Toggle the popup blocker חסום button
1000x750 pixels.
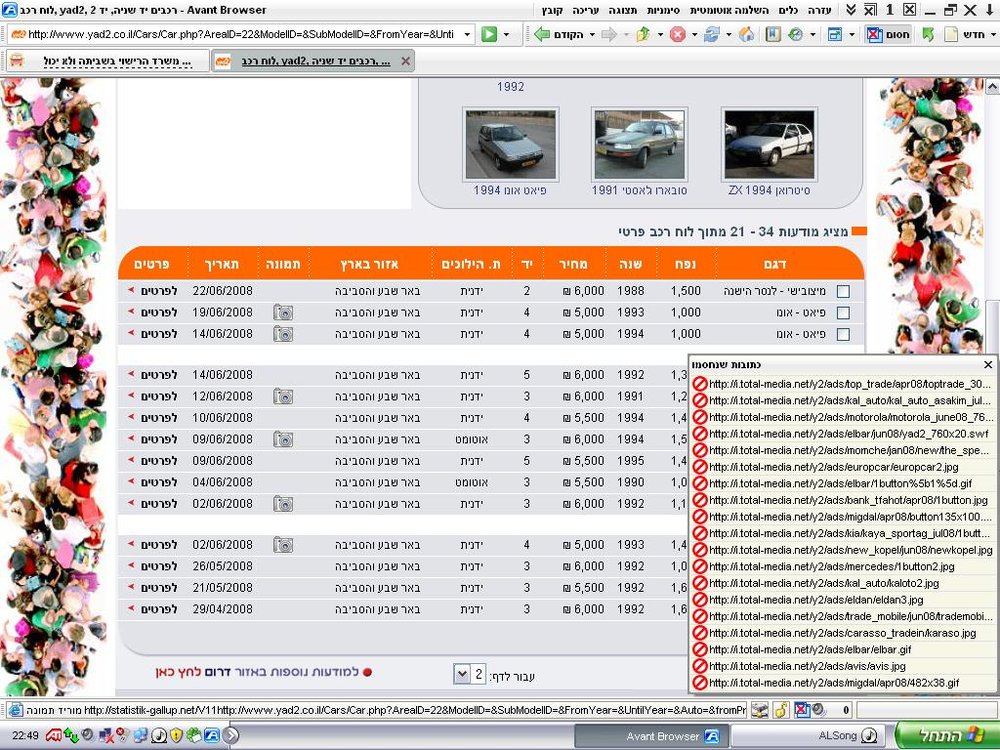[x=888, y=34]
